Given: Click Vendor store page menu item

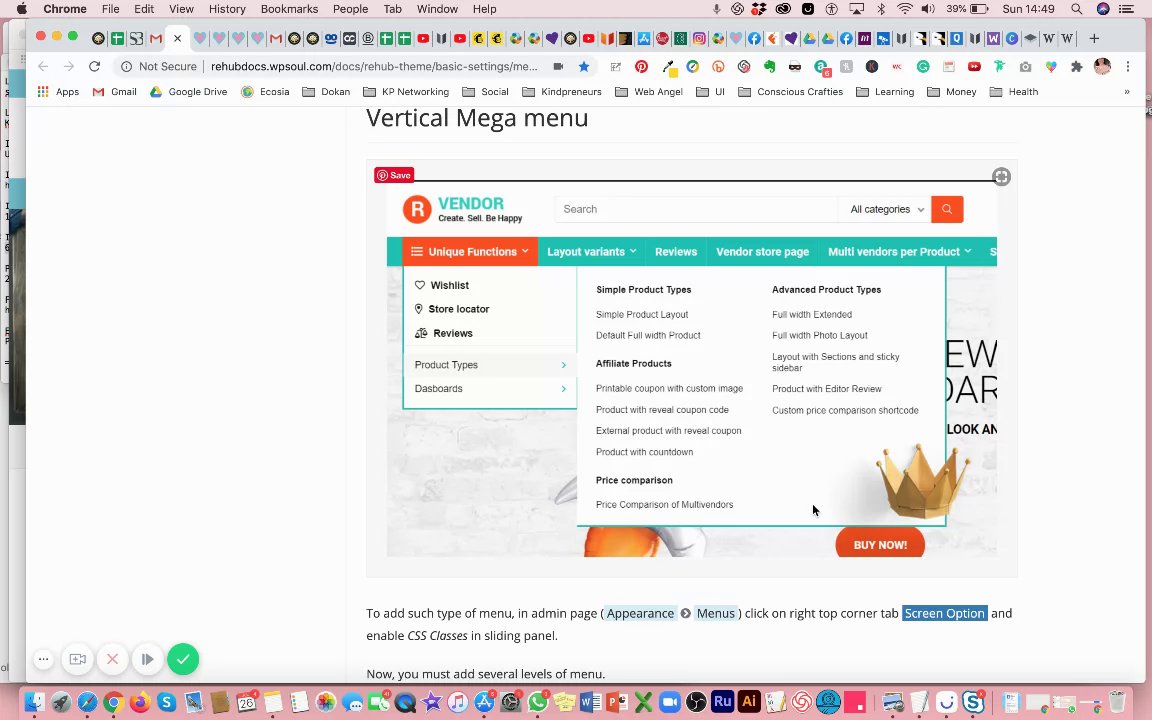Looking at the screenshot, I should (763, 251).
